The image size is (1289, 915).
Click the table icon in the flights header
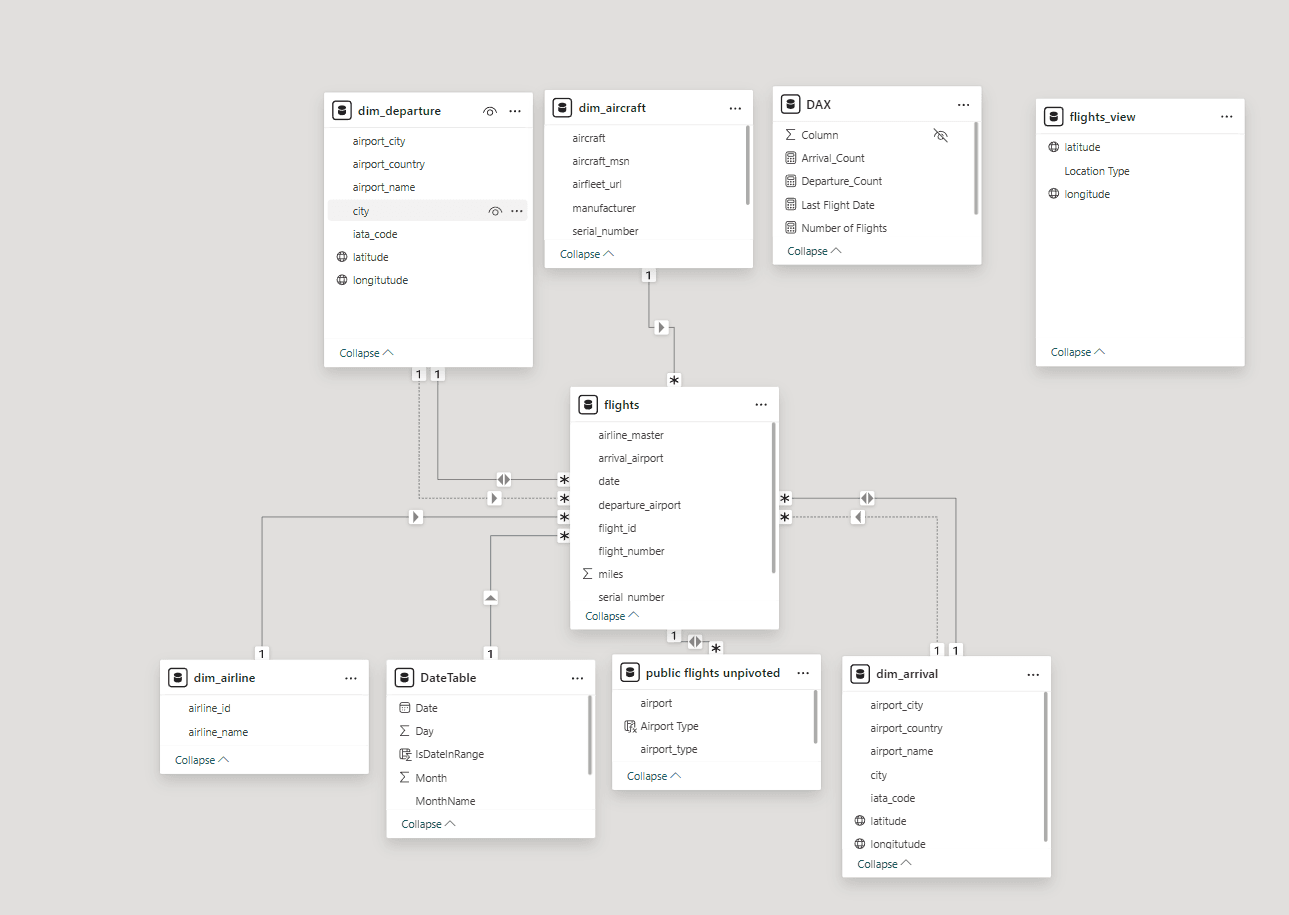click(x=588, y=404)
